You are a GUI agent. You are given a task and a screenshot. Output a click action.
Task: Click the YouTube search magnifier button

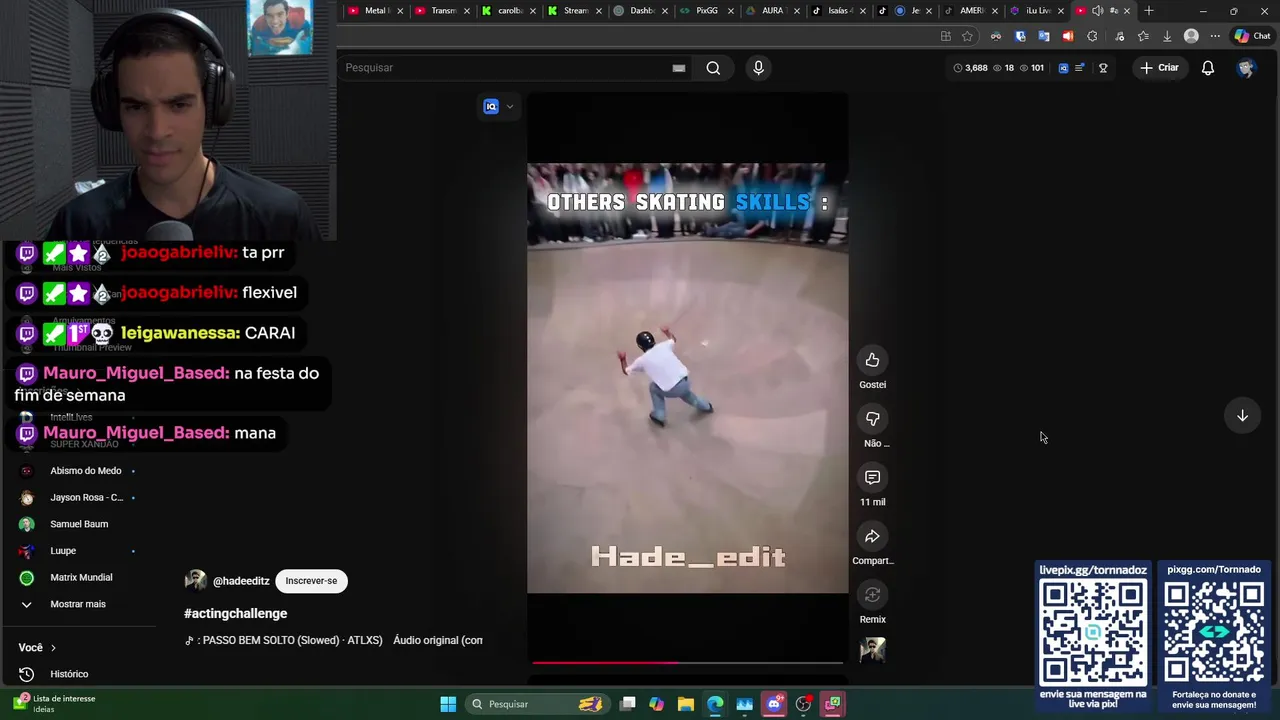tap(713, 68)
